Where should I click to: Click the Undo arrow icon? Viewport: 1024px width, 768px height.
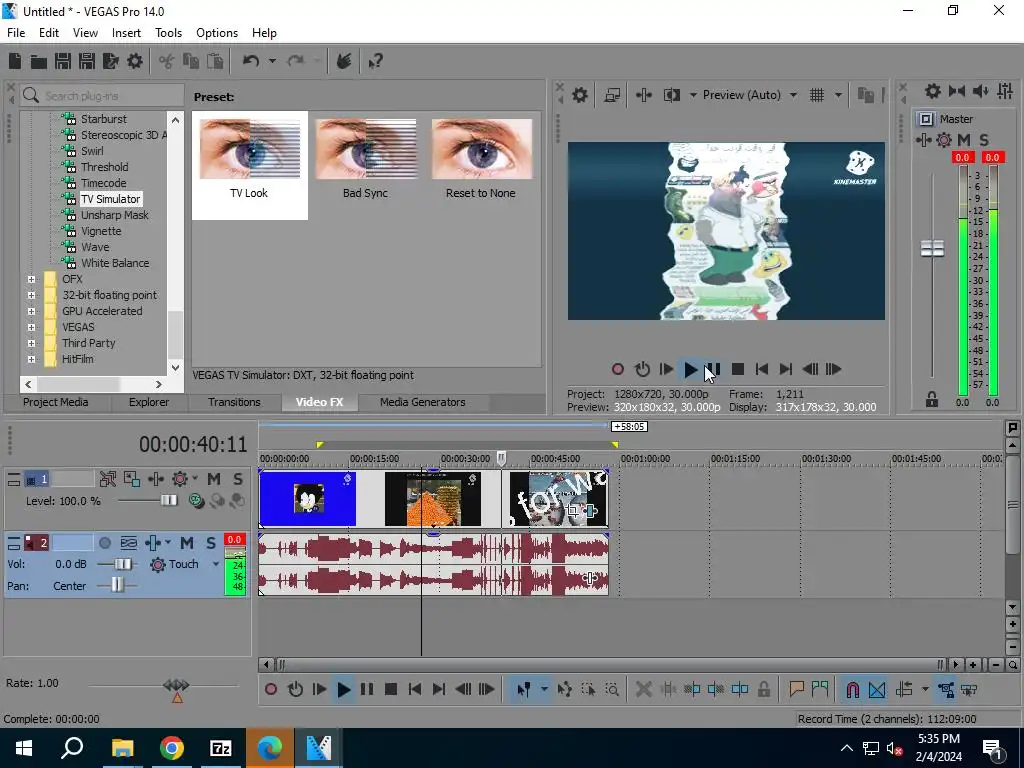pos(251,61)
